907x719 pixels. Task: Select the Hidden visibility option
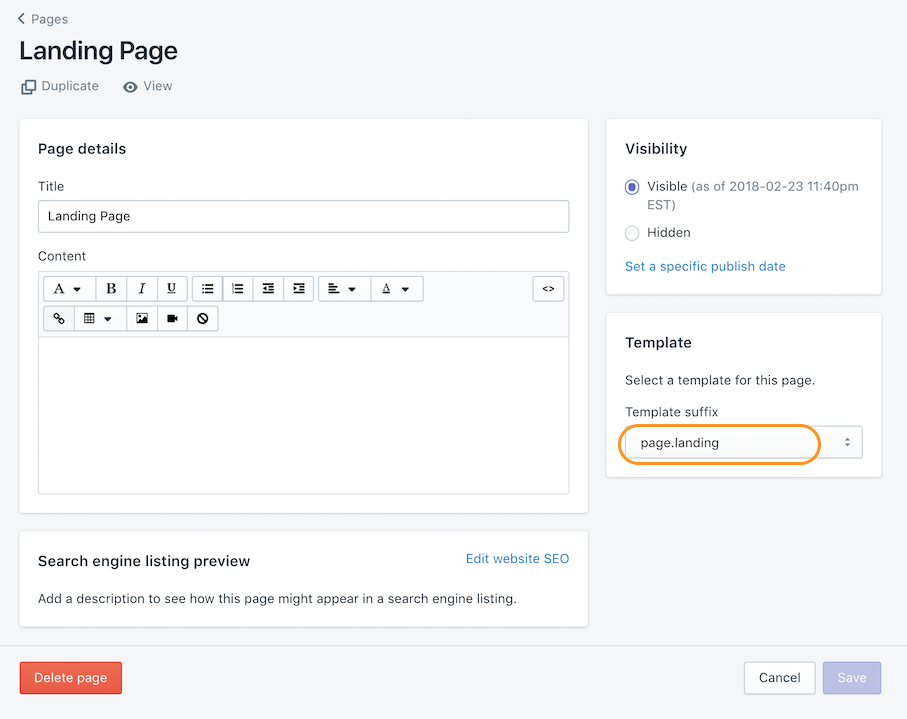(632, 233)
